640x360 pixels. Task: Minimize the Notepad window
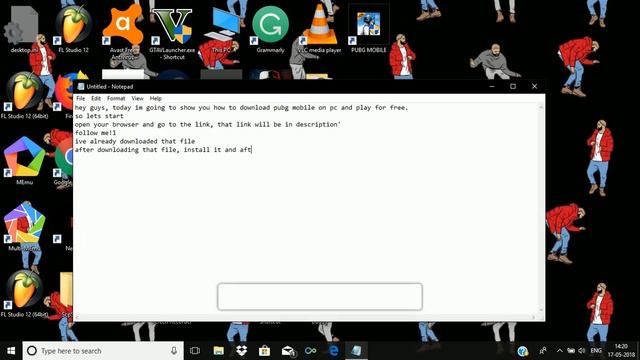(x=492, y=86)
